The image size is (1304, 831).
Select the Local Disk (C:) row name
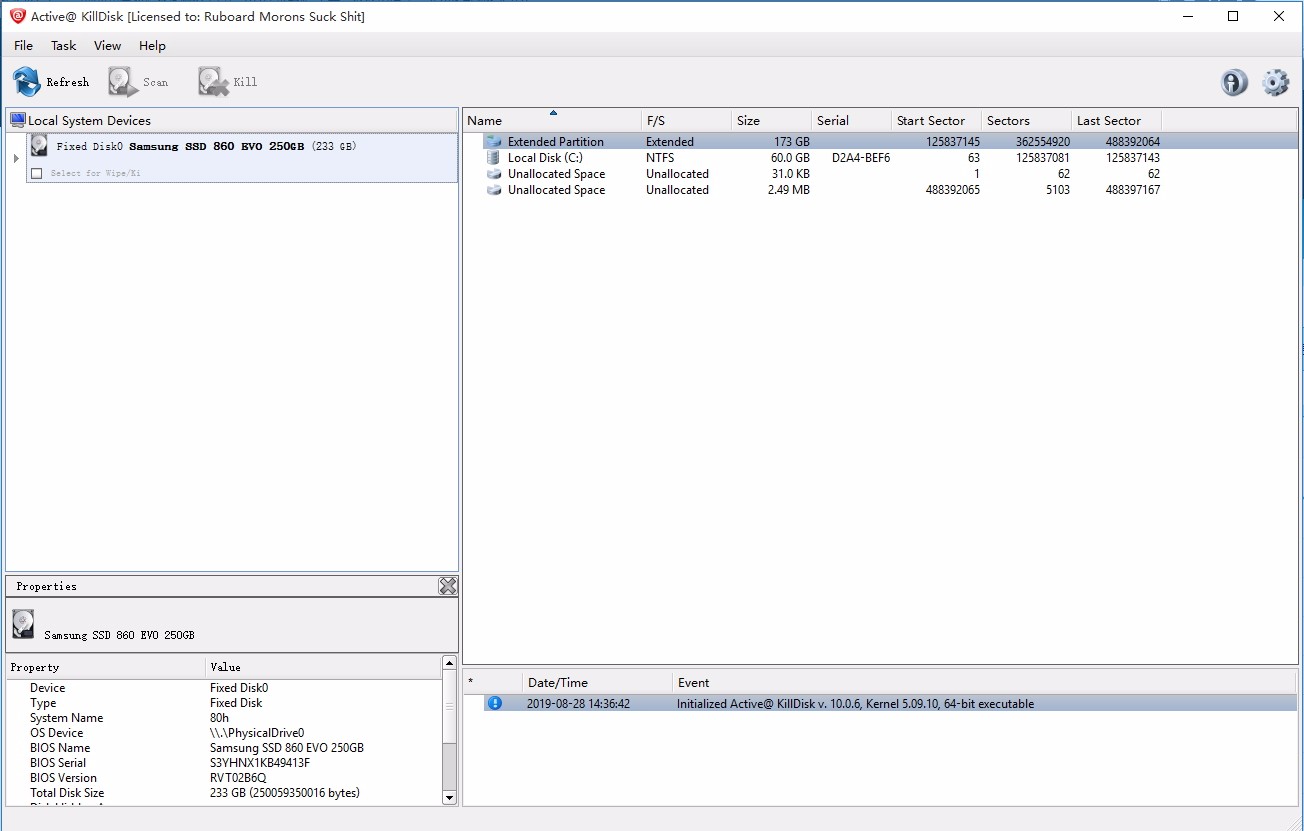(x=545, y=158)
